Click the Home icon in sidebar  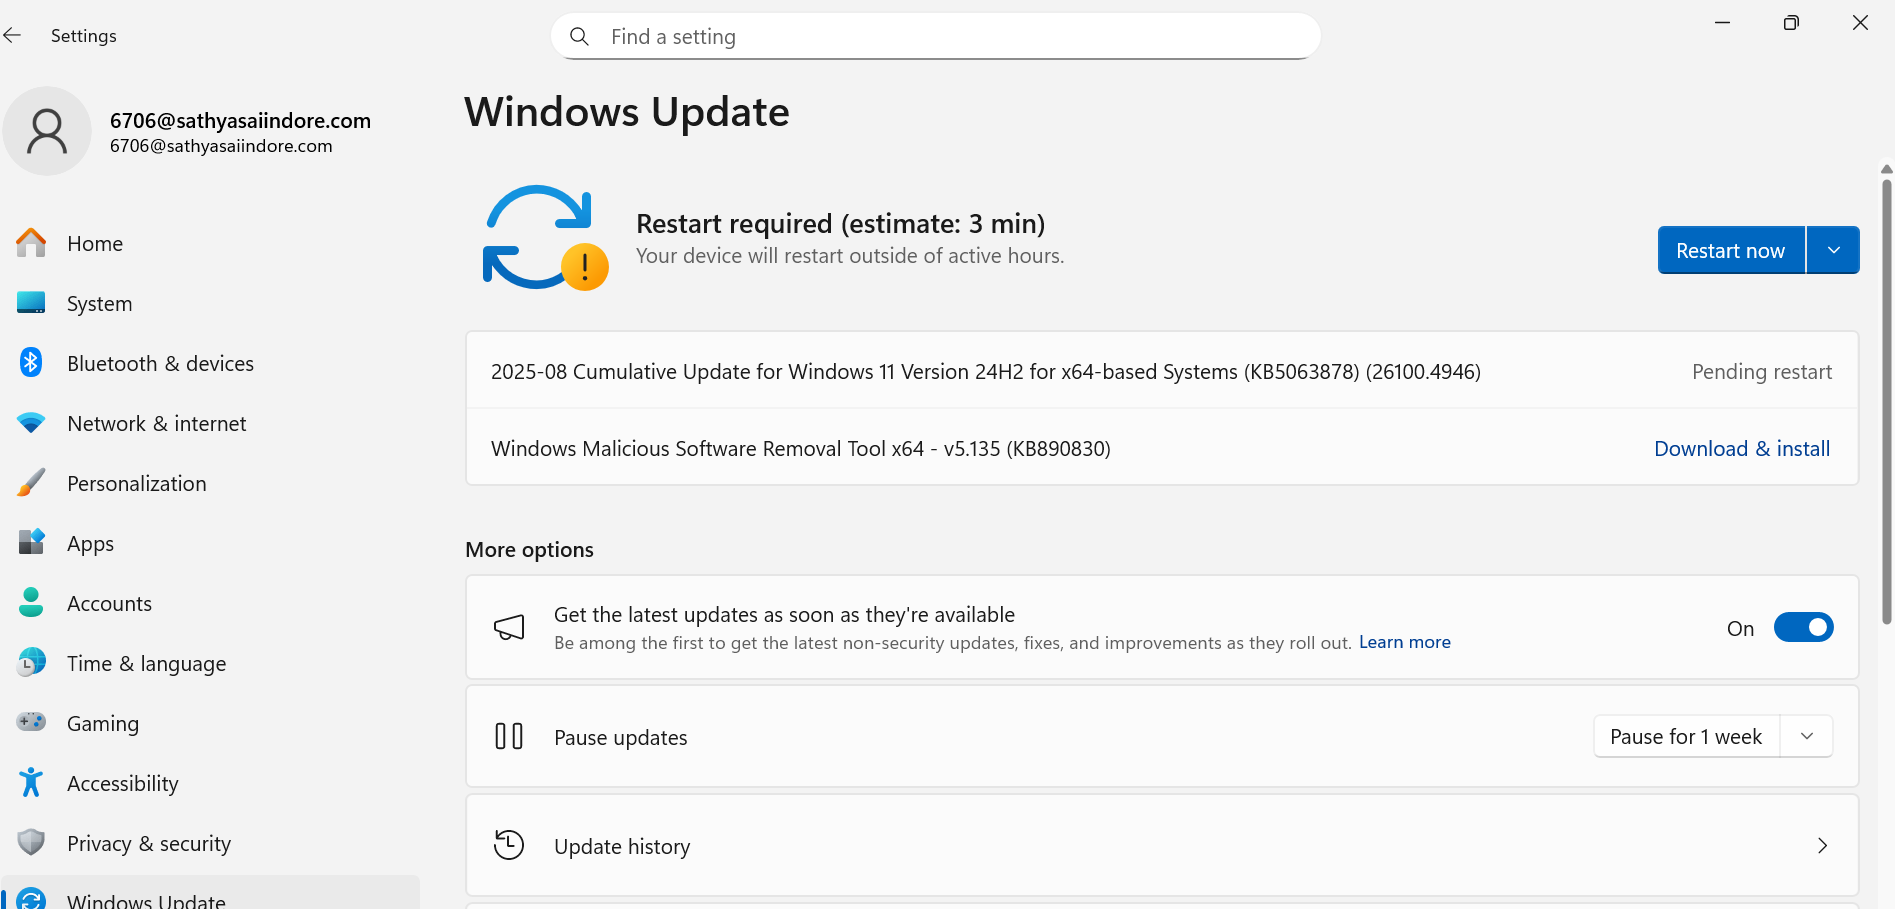pos(31,243)
